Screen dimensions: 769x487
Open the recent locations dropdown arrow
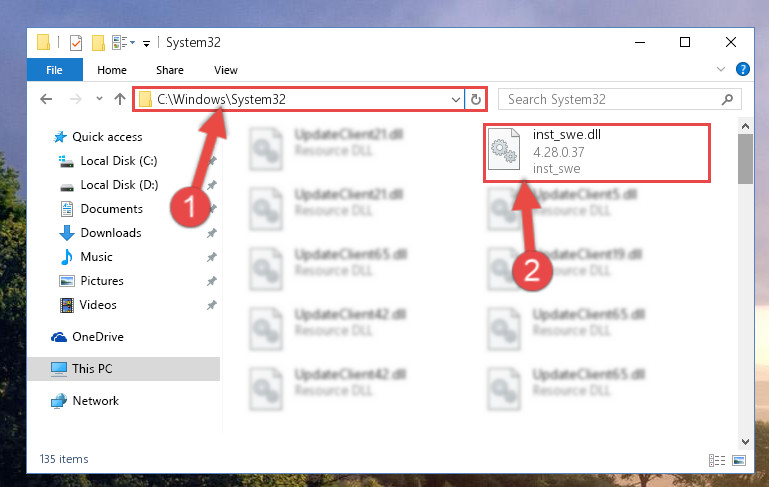point(100,99)
